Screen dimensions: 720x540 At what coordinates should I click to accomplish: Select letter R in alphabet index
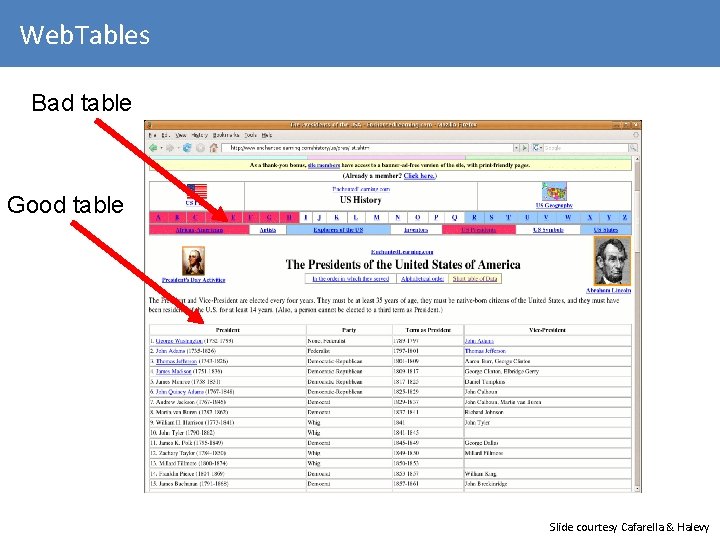[474, 217]
